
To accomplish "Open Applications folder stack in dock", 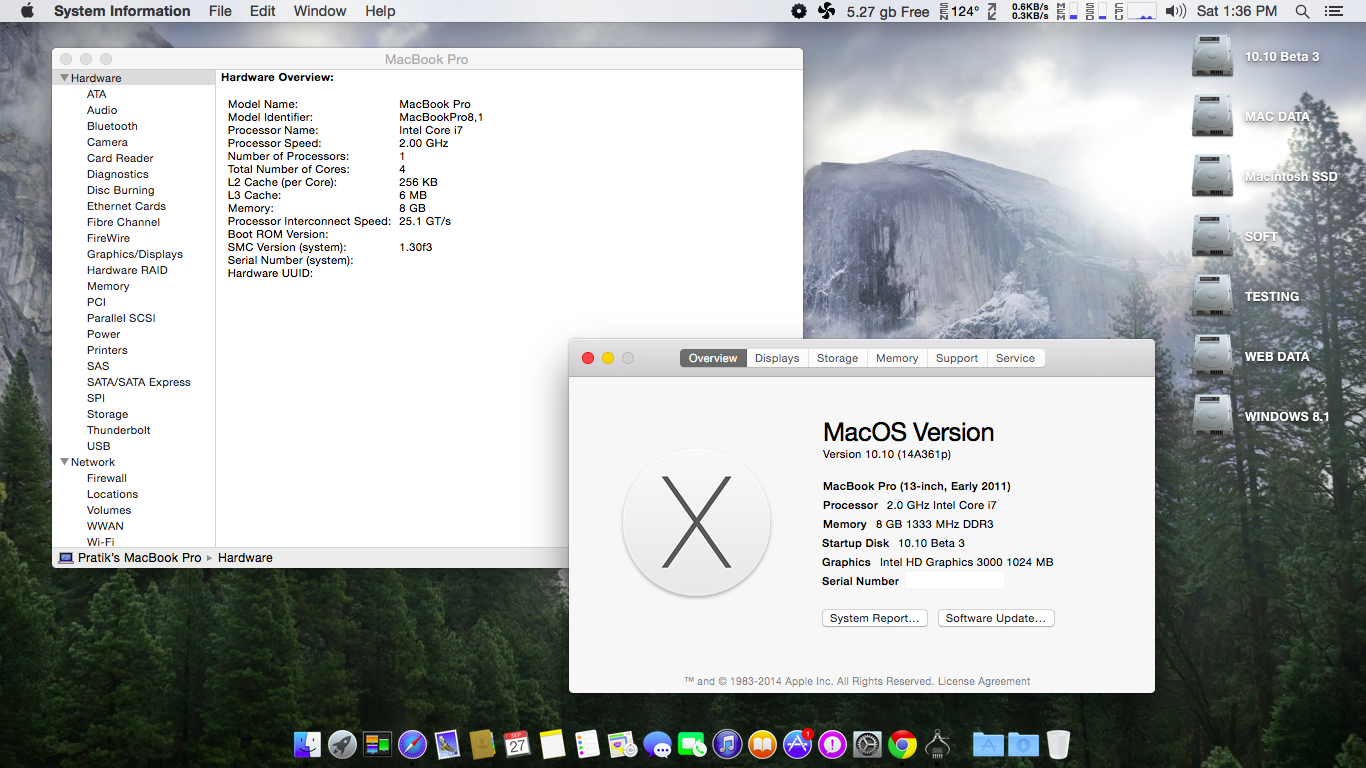I will tap(988, 744).
